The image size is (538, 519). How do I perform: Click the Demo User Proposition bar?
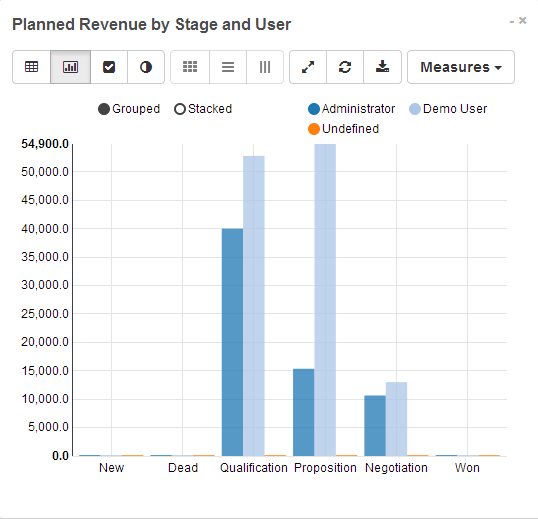325,300
